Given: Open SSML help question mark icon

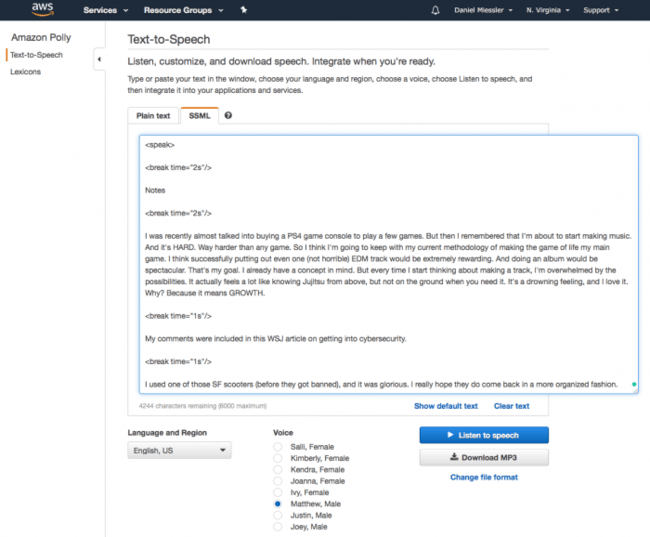Looking at the screenshot, I should pyautogui.click(x=228, y=115).
